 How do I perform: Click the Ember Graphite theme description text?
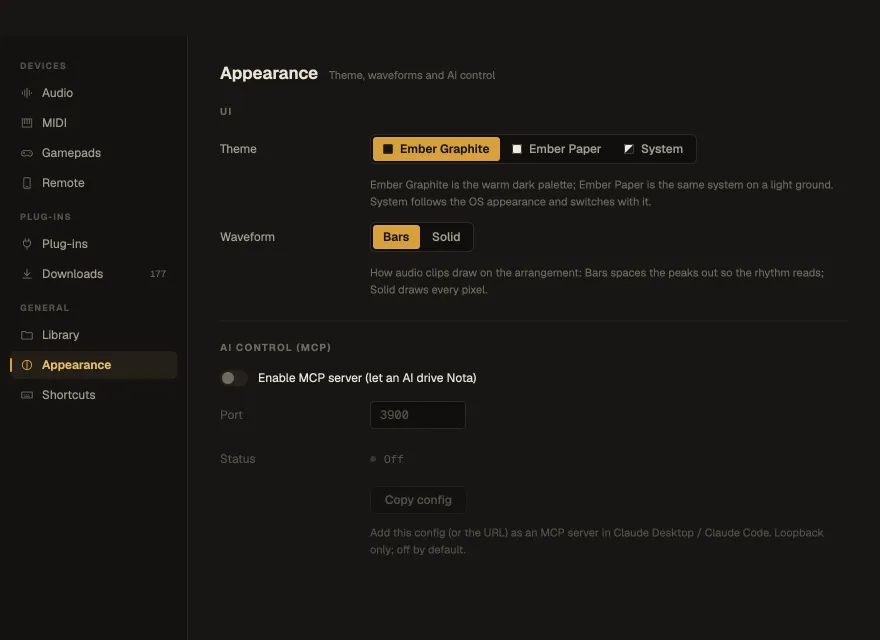point(602,193)
